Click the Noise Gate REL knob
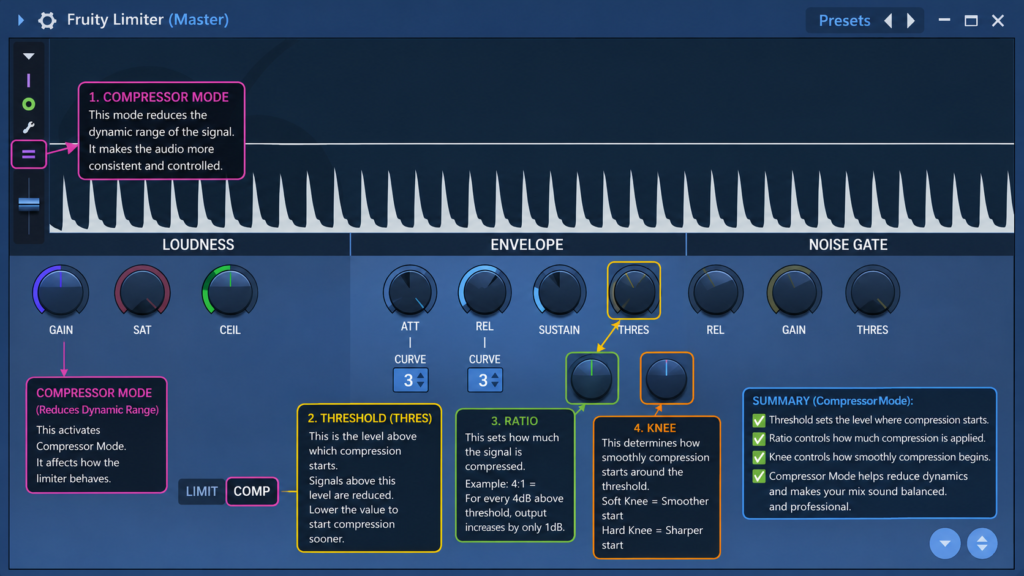 click(x=716, y=293)
